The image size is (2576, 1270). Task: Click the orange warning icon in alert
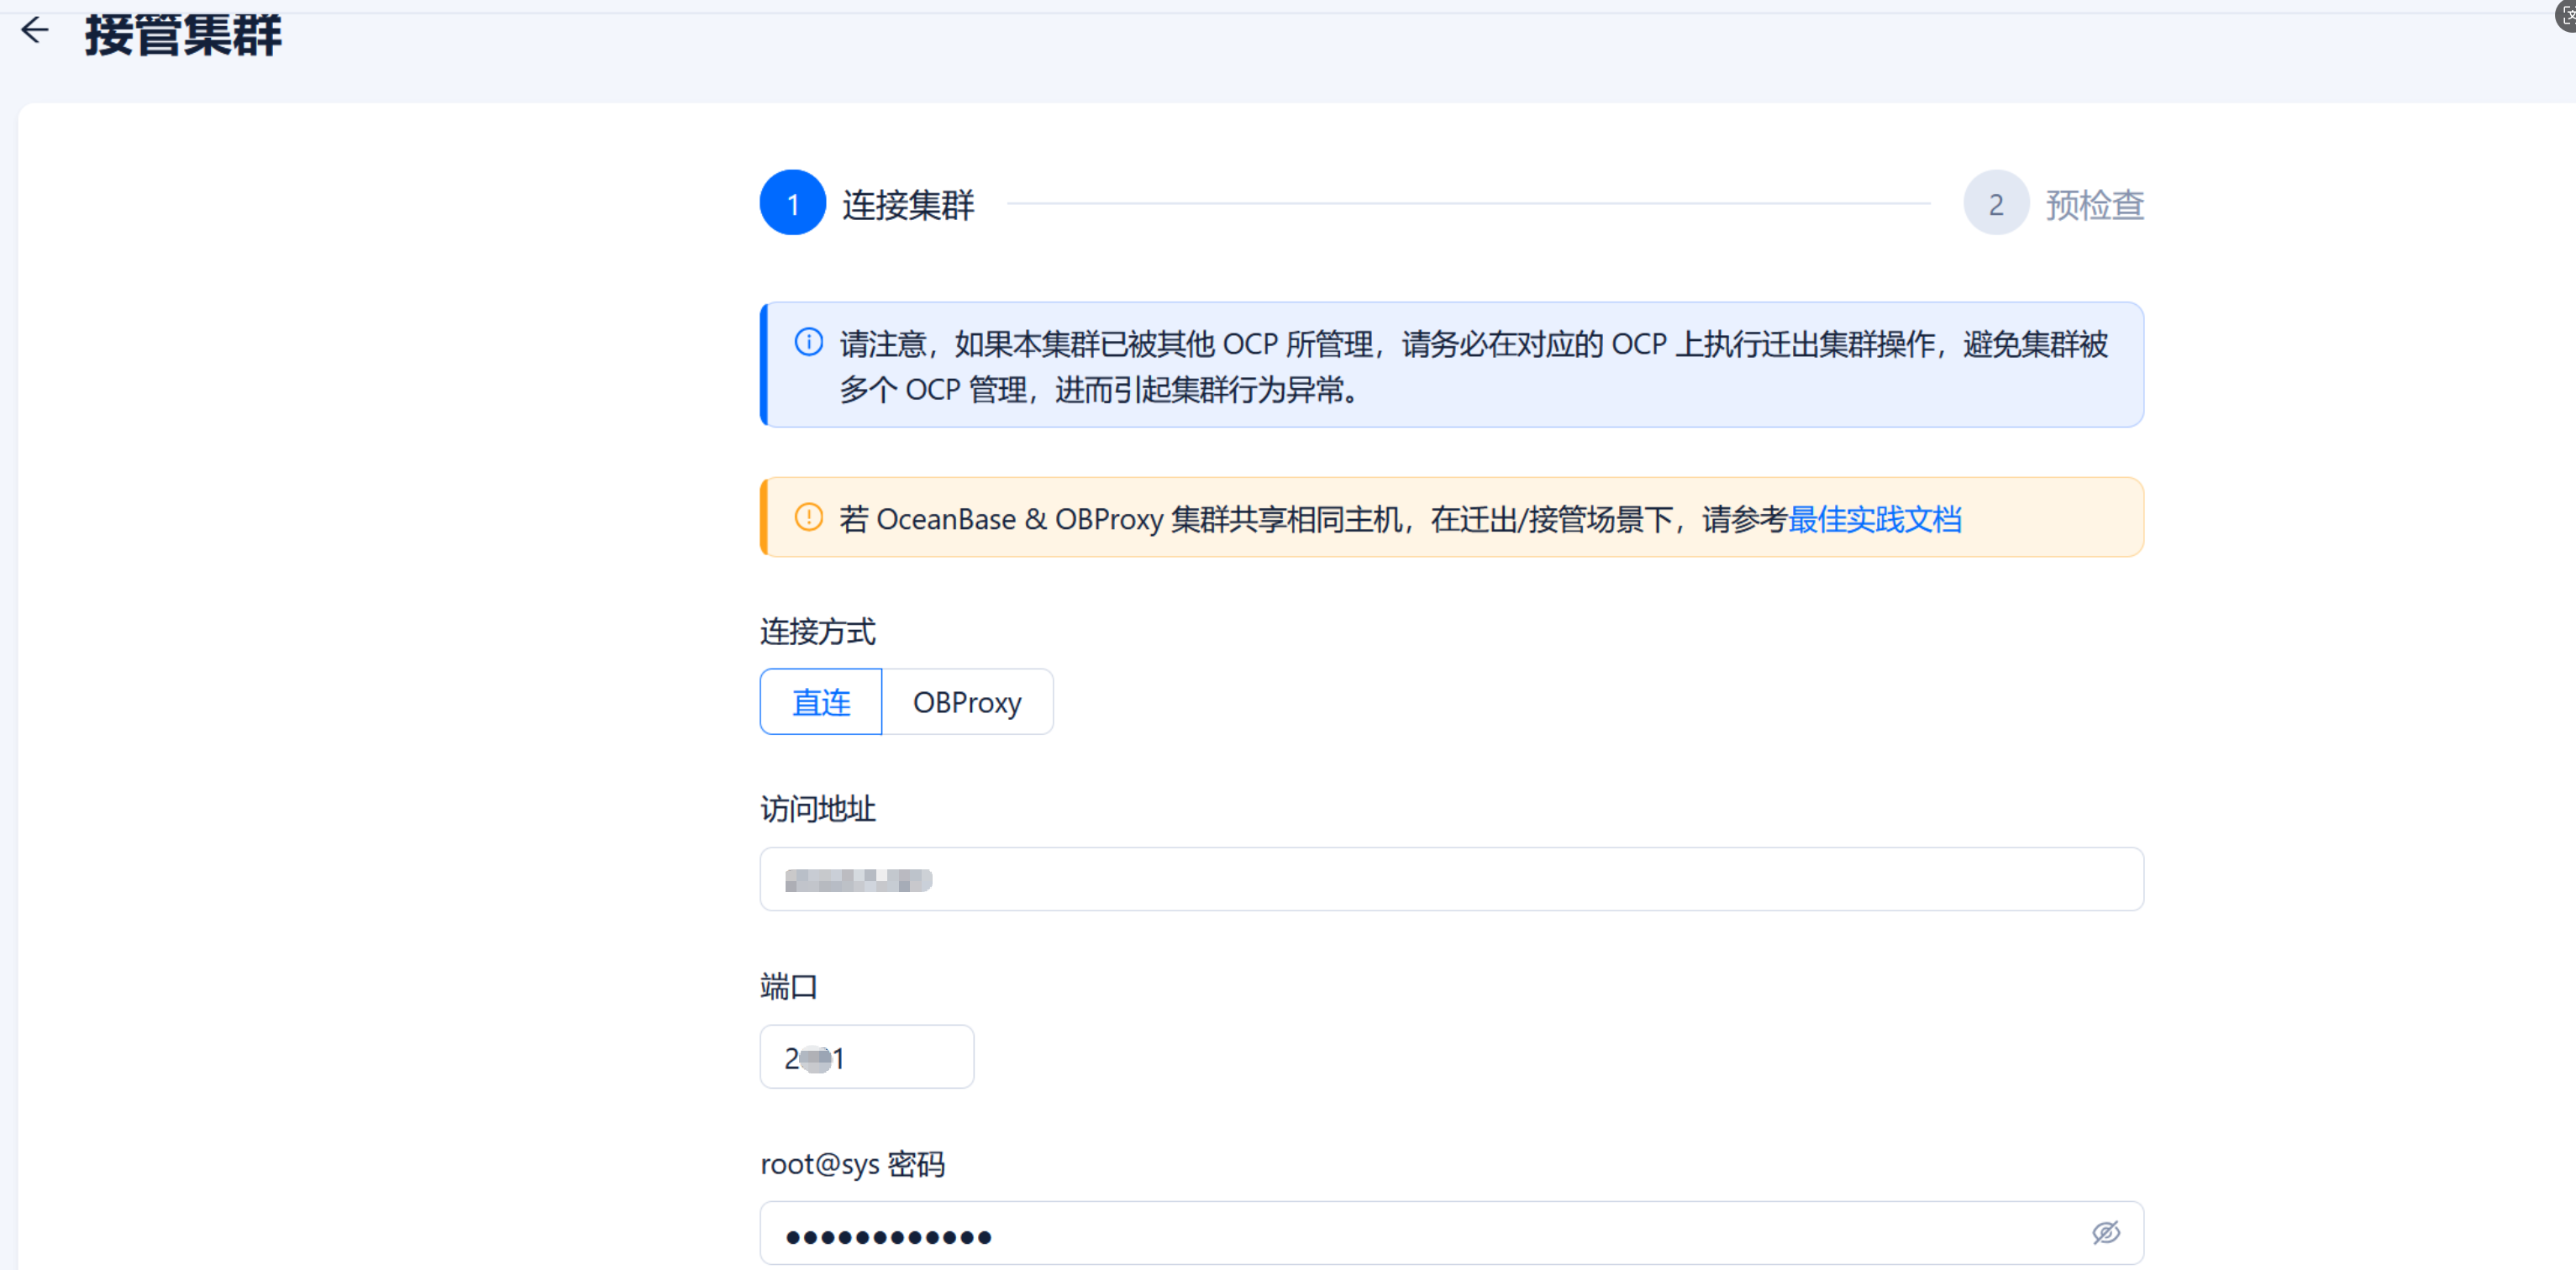pyautogui.click(x=808, y=518)
